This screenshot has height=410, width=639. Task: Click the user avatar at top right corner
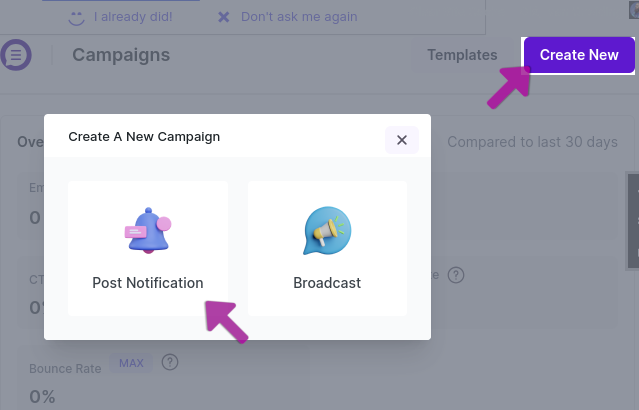pyautogui.click(x=634, y=9)
